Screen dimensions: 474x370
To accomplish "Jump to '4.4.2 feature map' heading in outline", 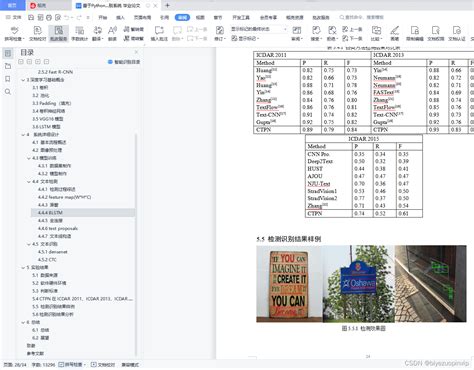I will 64,197.
